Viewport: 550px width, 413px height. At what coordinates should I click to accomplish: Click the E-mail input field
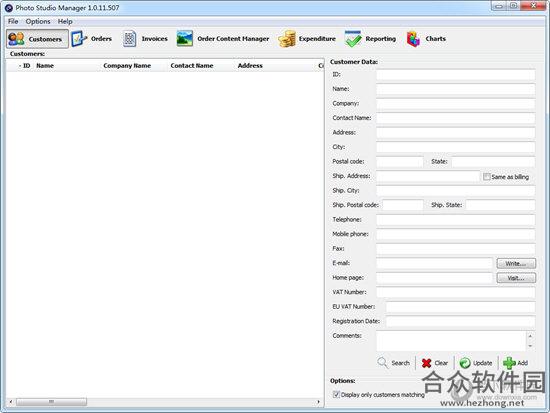435,263
